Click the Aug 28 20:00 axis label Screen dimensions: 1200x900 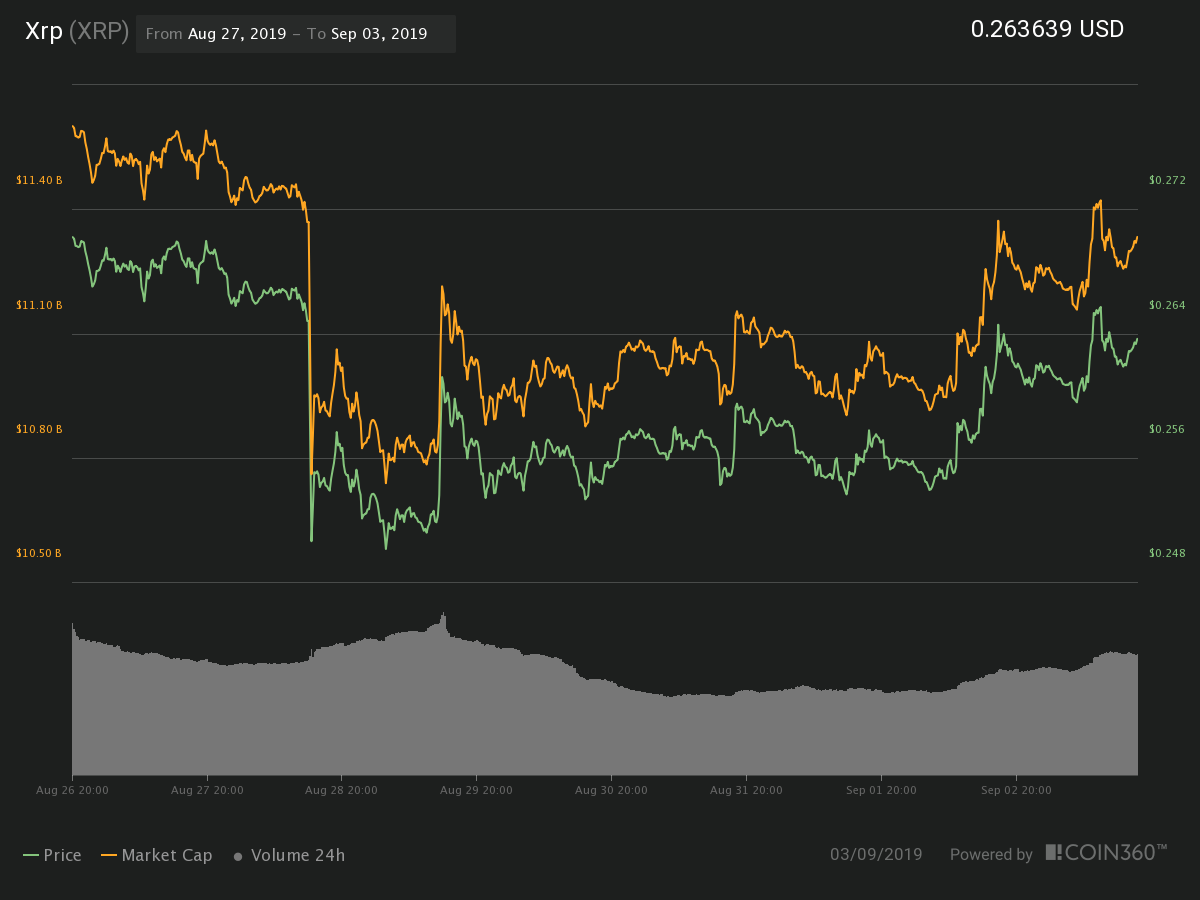point(341,790)
